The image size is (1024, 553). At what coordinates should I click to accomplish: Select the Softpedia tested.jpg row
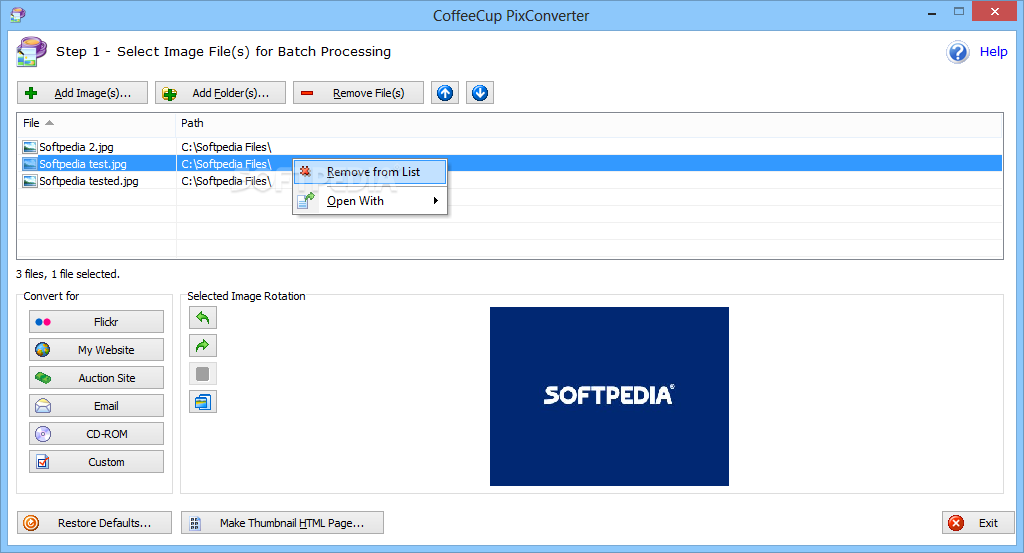[509, 181]
